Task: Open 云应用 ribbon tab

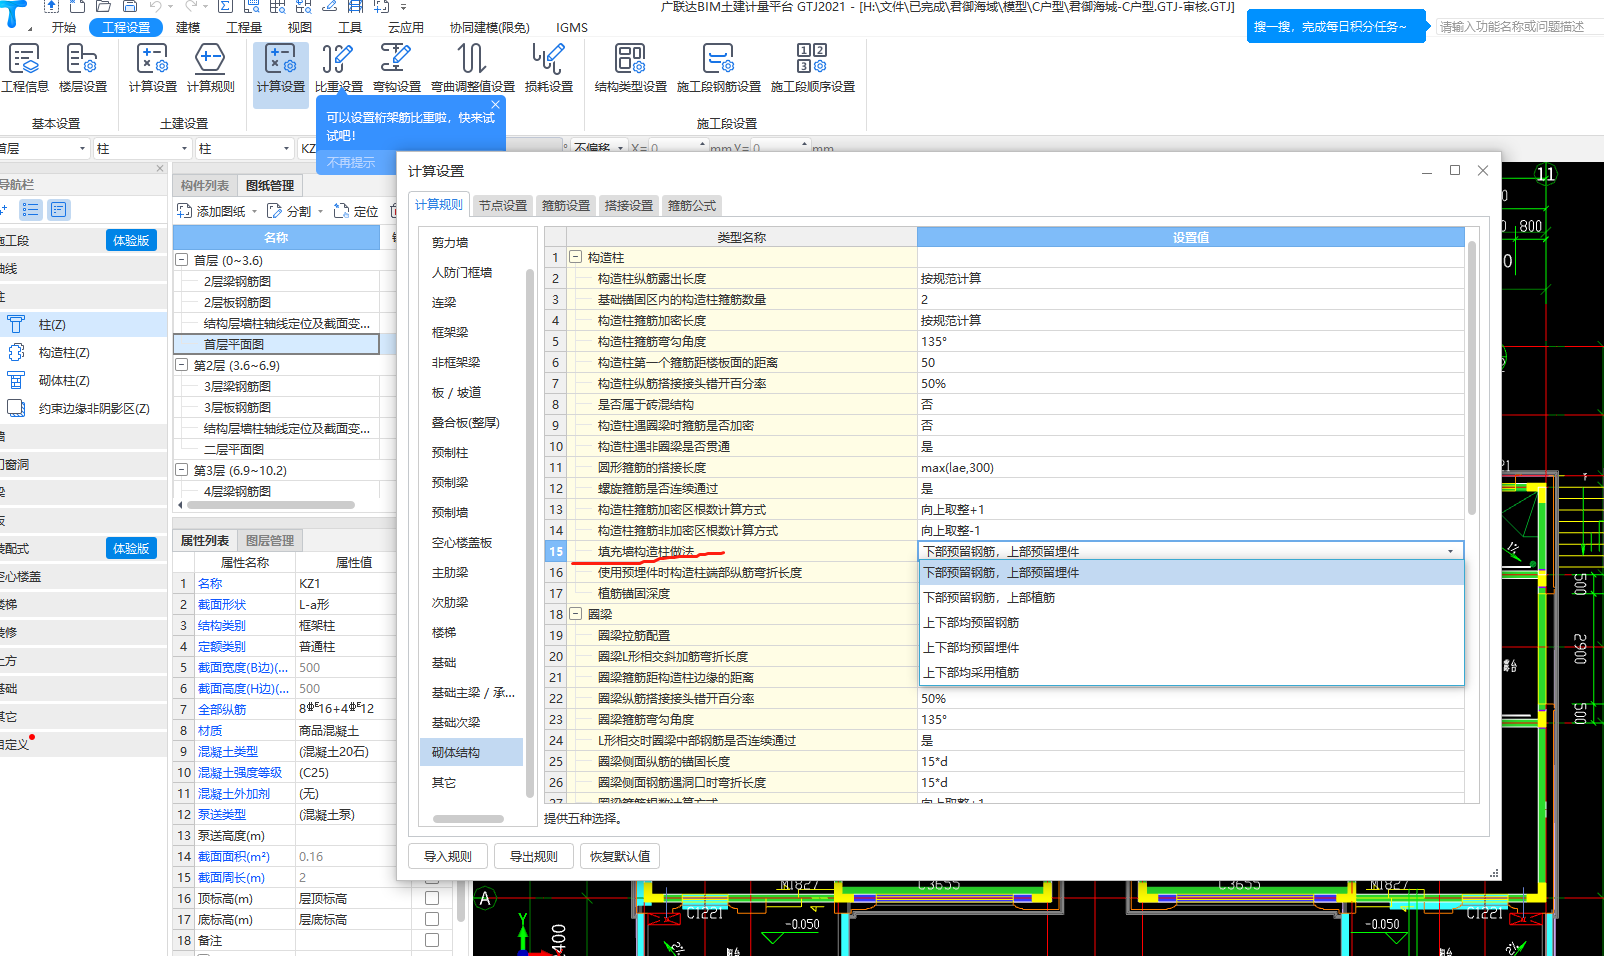Action: click(406, 28)
